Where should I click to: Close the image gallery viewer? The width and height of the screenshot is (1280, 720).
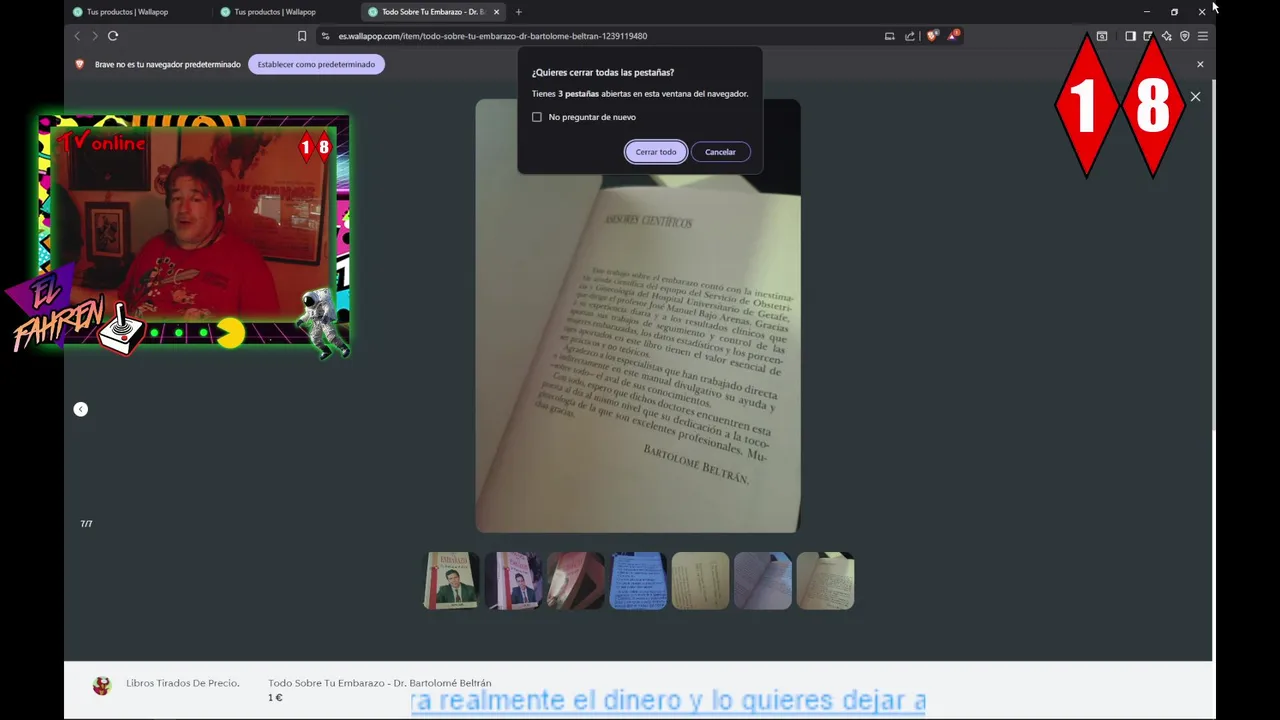pos(1195,97)
